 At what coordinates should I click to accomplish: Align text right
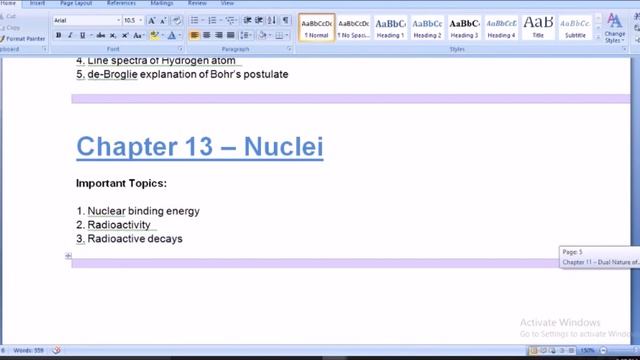click(219, 36)
